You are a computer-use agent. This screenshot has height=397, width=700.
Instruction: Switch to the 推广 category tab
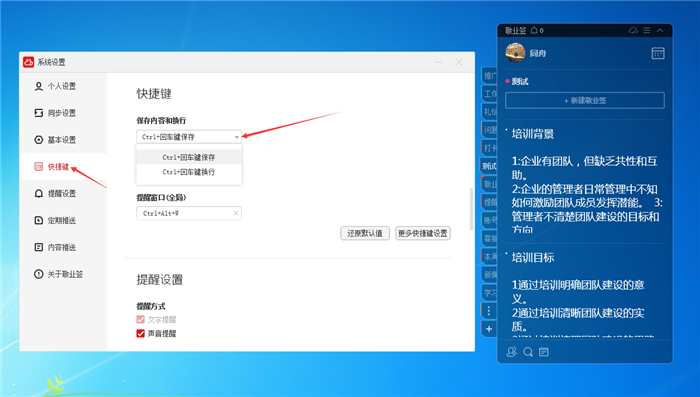tap(490, 75)
